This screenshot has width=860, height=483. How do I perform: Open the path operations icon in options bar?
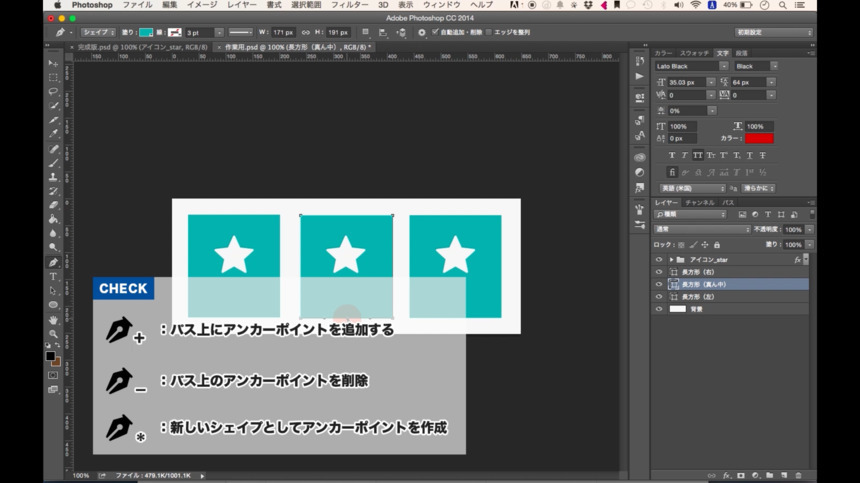(x=366, y=32)
